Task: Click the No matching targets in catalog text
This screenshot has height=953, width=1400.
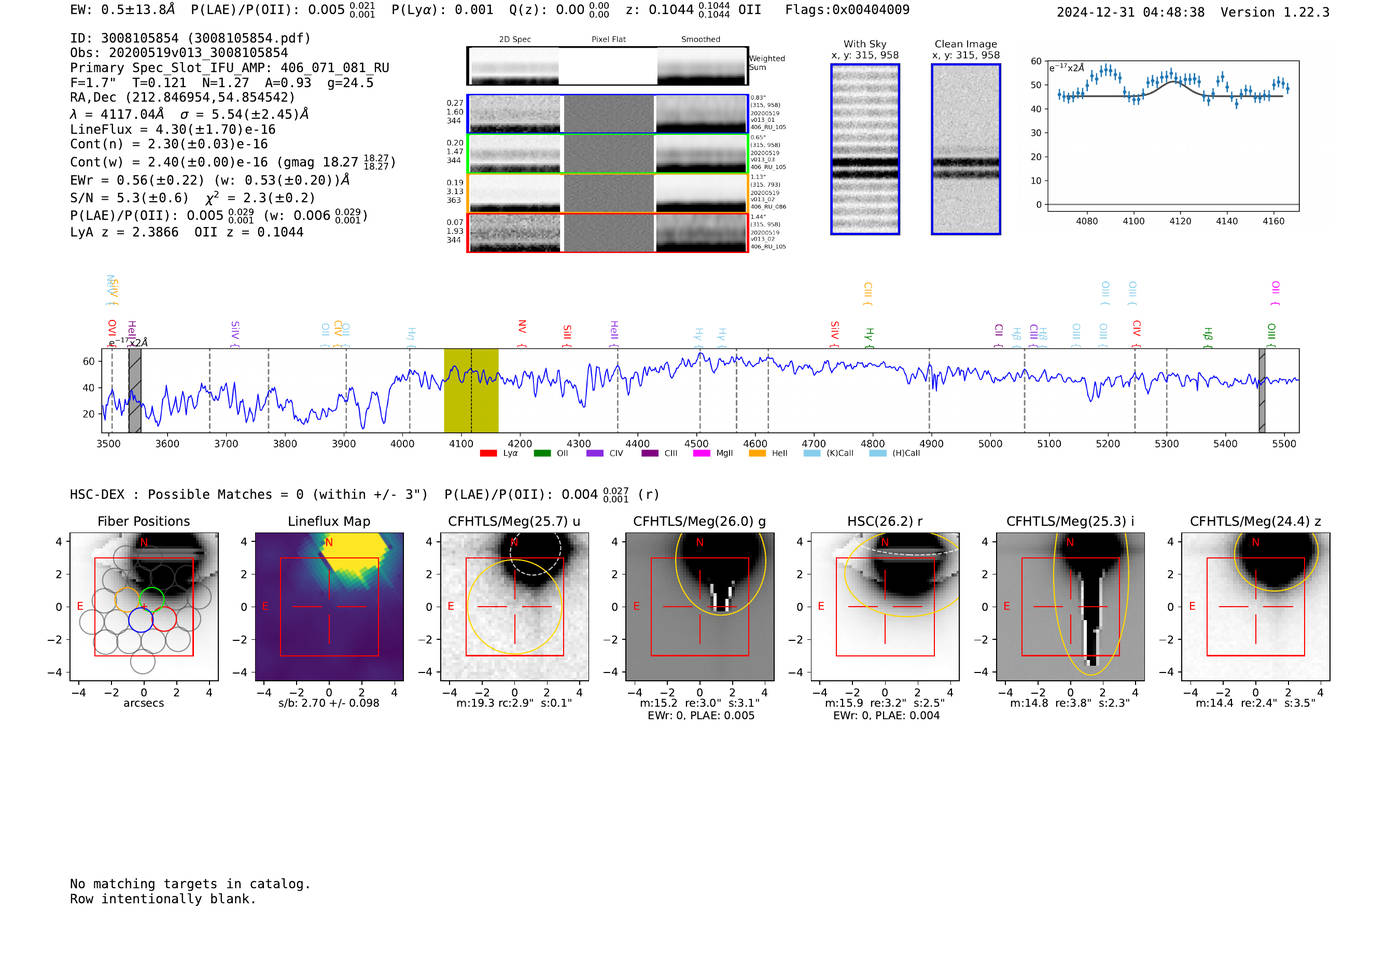Action: pos(190,884)
